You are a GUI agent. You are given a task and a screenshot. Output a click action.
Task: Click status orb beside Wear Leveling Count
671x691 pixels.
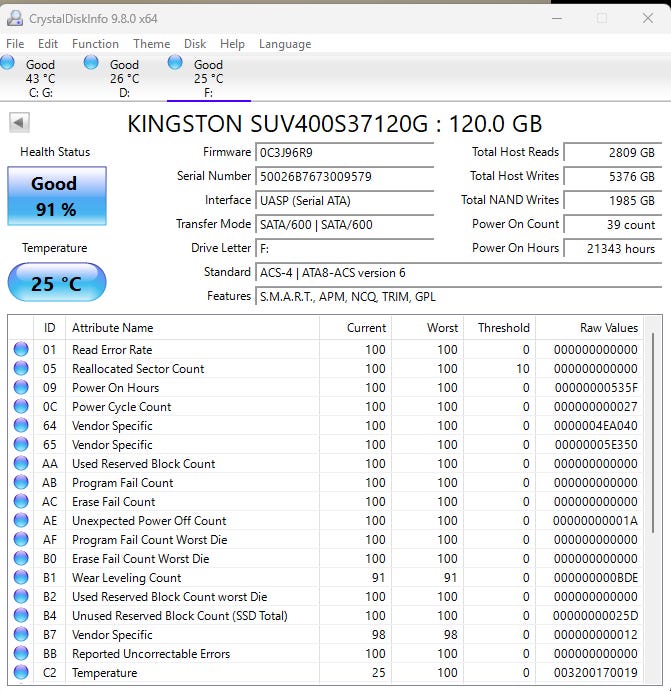(21, 578)
